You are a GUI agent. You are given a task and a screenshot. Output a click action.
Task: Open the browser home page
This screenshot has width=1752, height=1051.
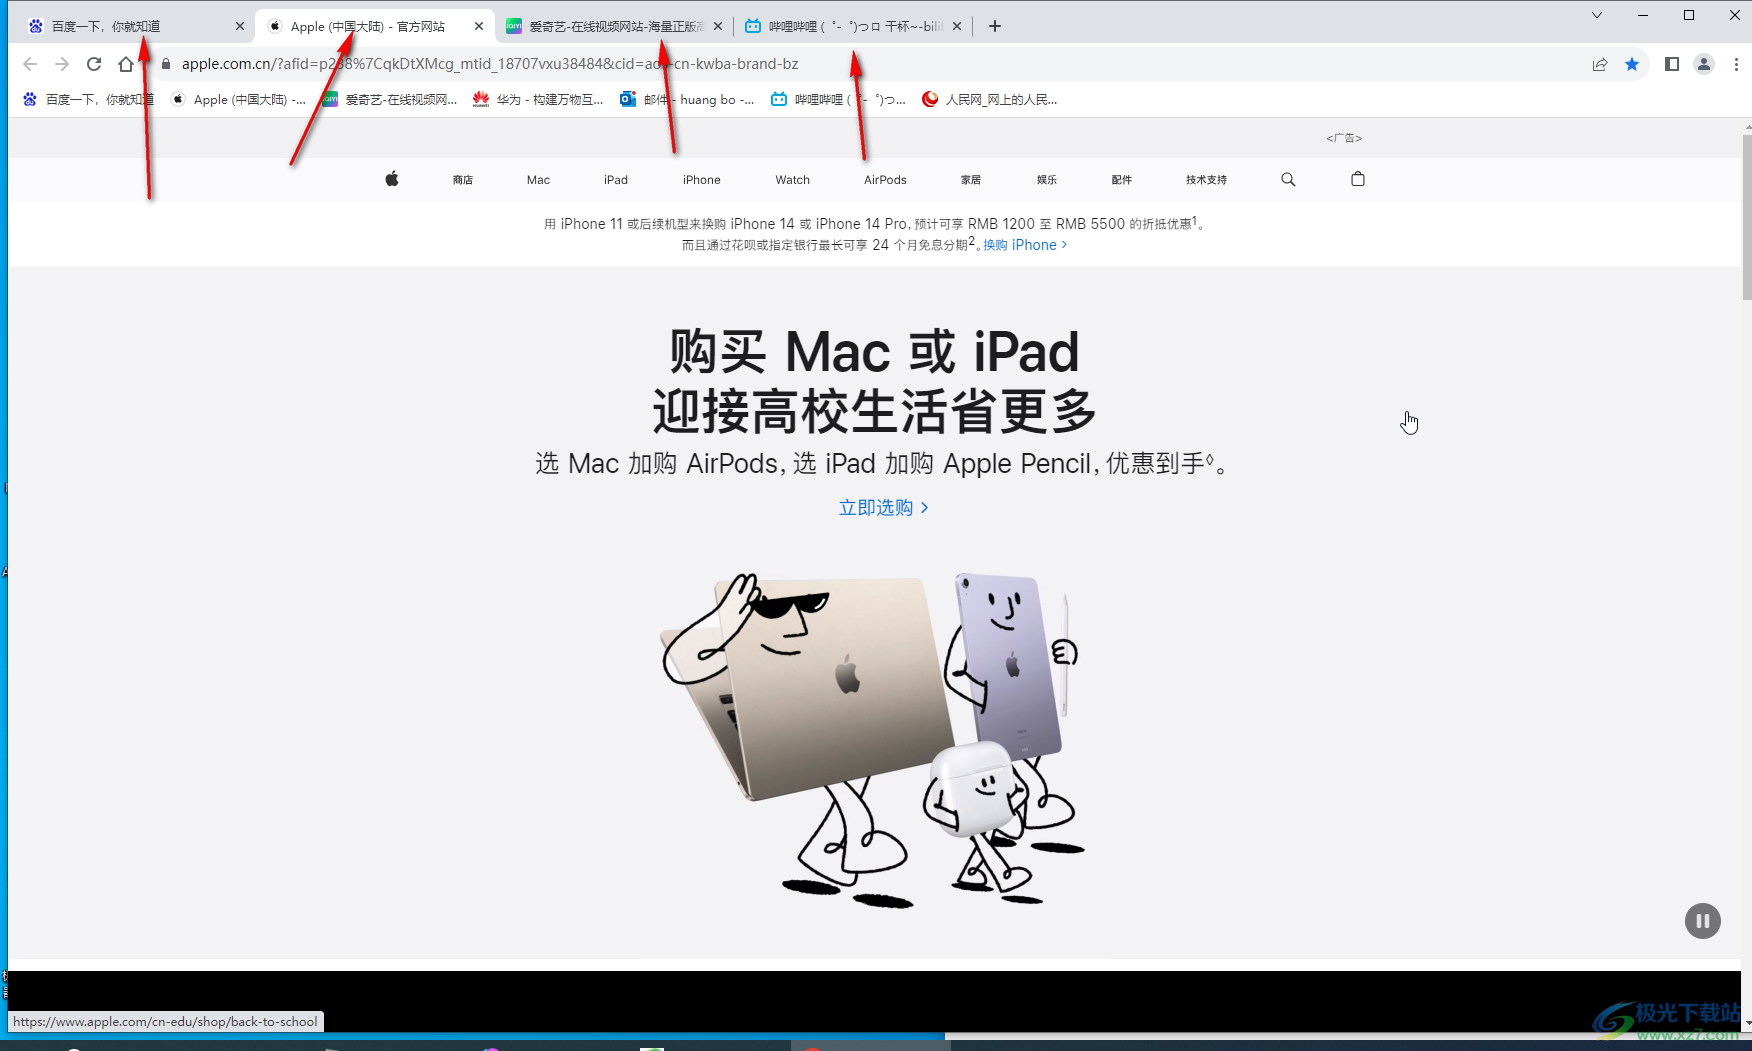coord(126,64)
